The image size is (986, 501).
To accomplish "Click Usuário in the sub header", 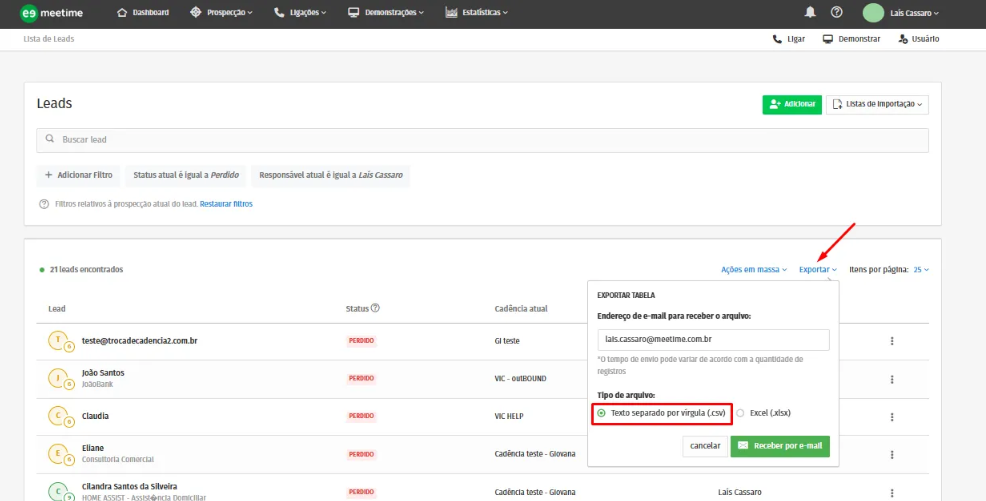I will pyautogui.click(x=919, y=39).
